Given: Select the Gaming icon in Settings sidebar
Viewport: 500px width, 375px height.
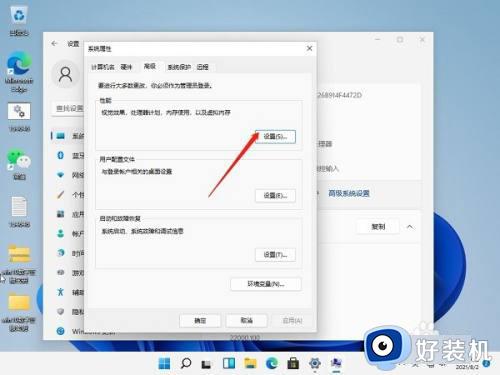Looking at the screenshot, I should (x=60, y=273).
